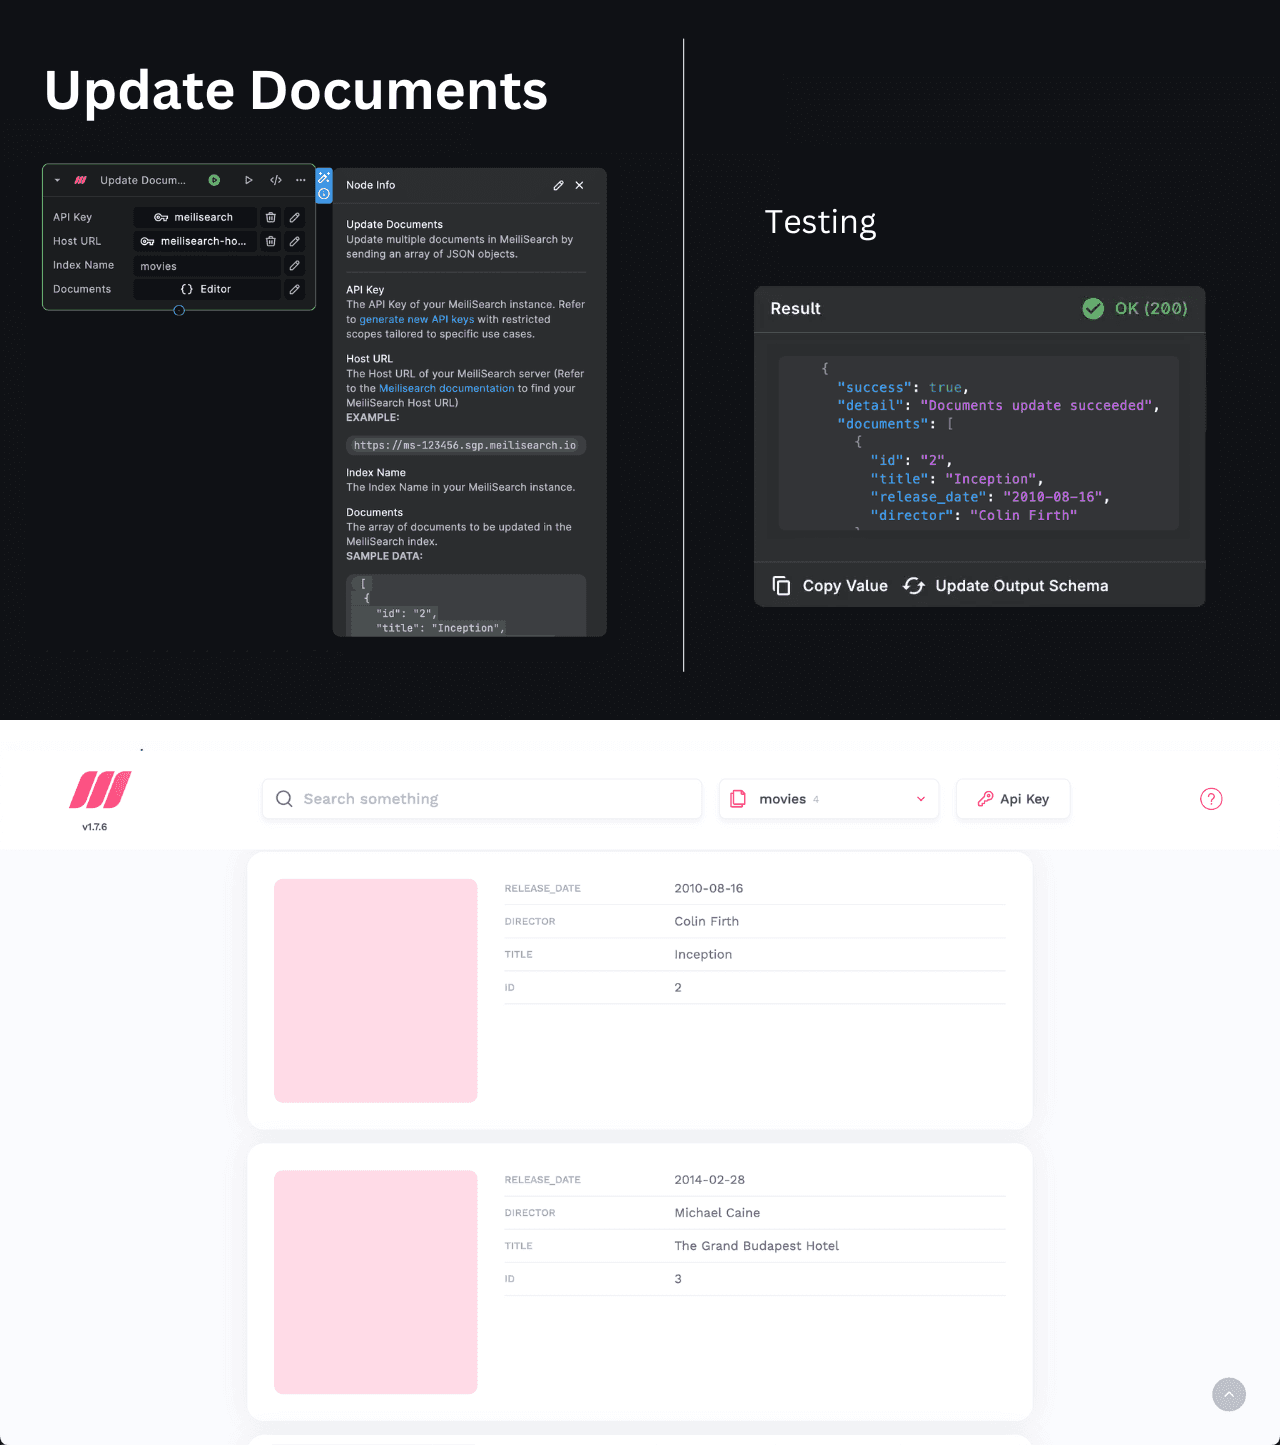Click the Node Info panel title
The width and height of the screenshot is (1280, 1445).
pos(371,185)
